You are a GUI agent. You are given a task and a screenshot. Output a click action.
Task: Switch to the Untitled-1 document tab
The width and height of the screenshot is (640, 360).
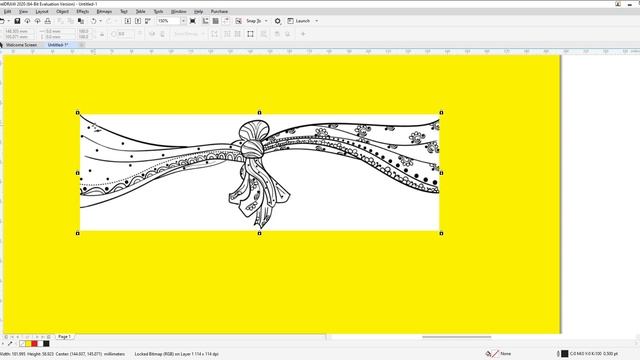click(x=58, y=45)
